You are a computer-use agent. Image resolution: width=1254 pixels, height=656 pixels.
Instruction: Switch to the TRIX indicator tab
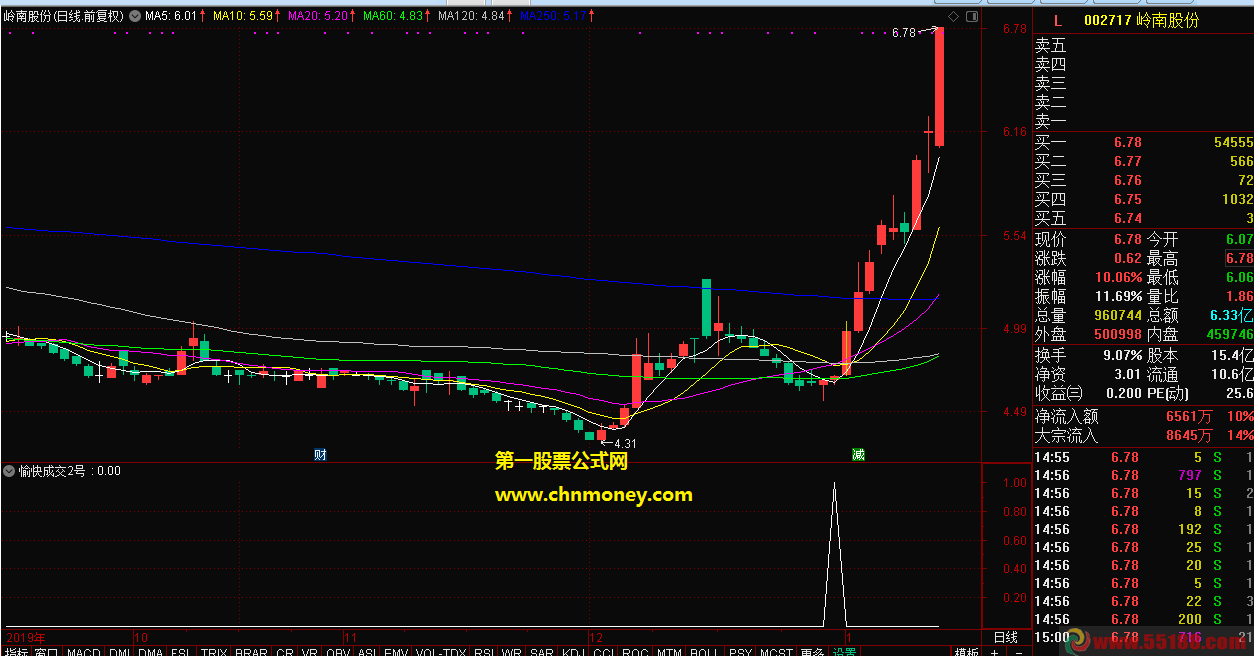click(214, 652)
